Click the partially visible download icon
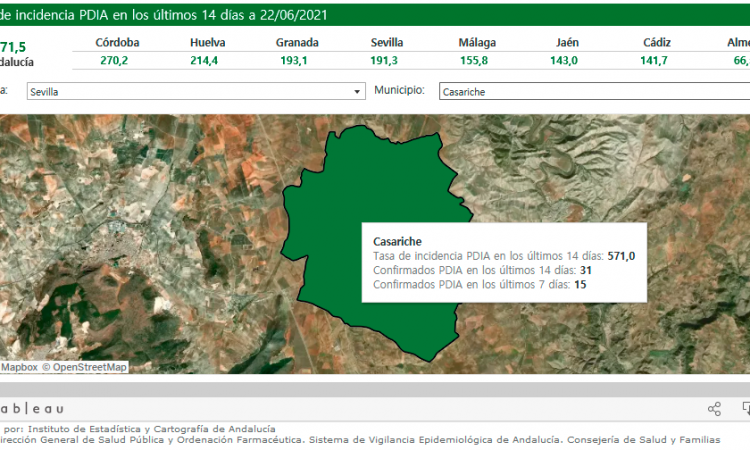The width and height of the screenshot is (750, 450). (745, 408)
